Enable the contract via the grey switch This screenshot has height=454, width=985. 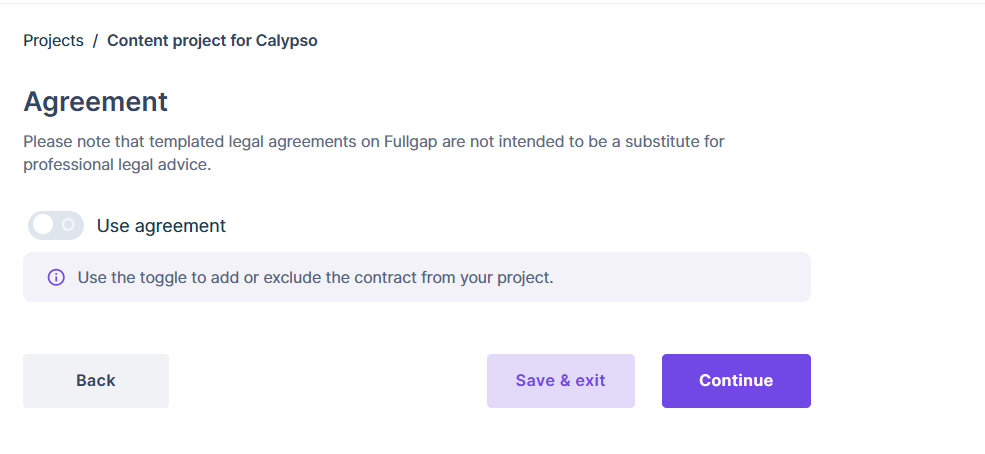56,225
